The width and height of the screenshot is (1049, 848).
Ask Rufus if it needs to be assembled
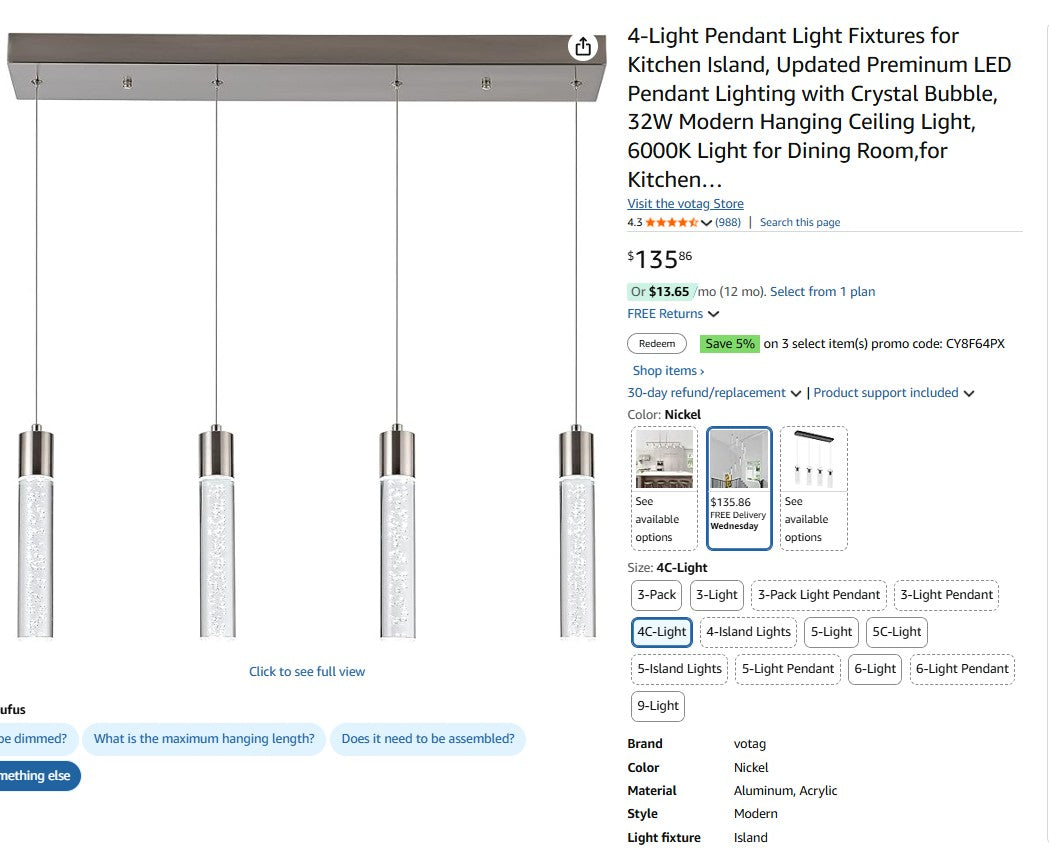tap(428, 739)
